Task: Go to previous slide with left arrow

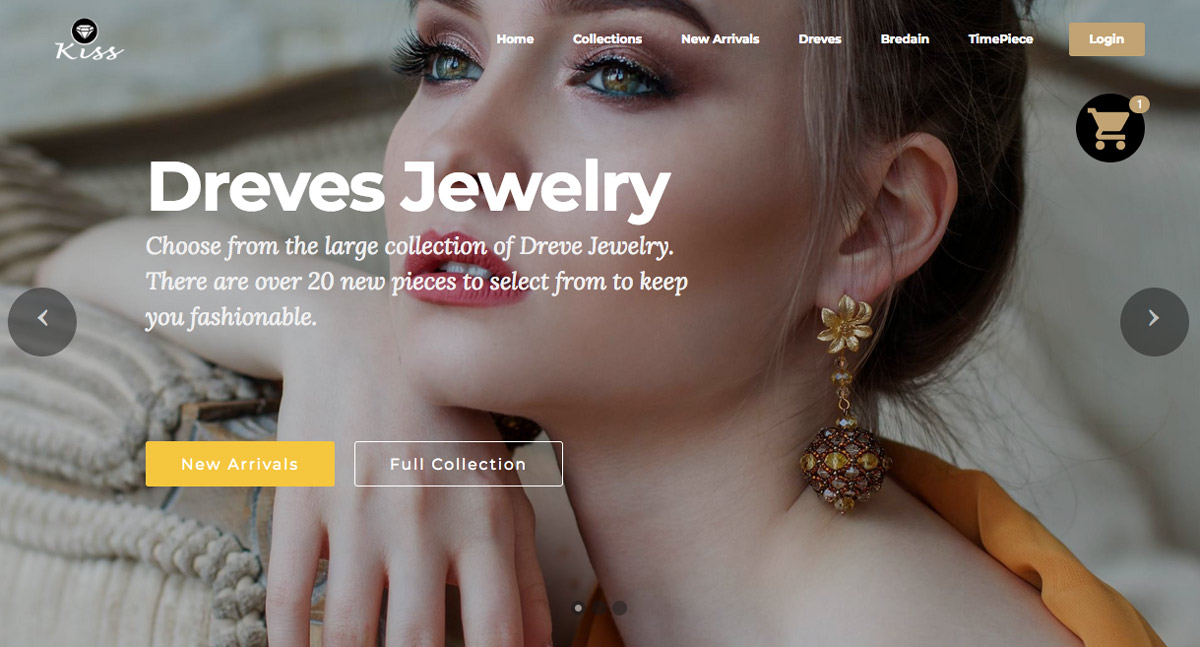Action: pyautogui.click(x=42, y=322)
